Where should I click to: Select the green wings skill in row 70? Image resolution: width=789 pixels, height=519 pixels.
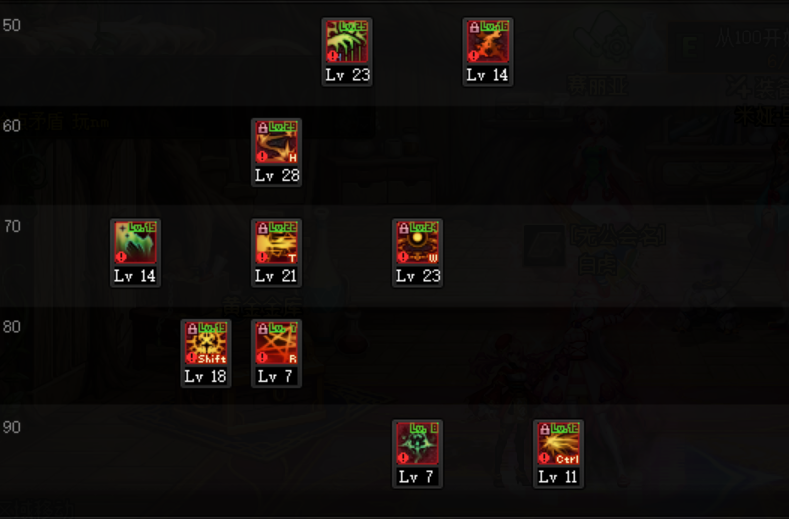[135, 242]
